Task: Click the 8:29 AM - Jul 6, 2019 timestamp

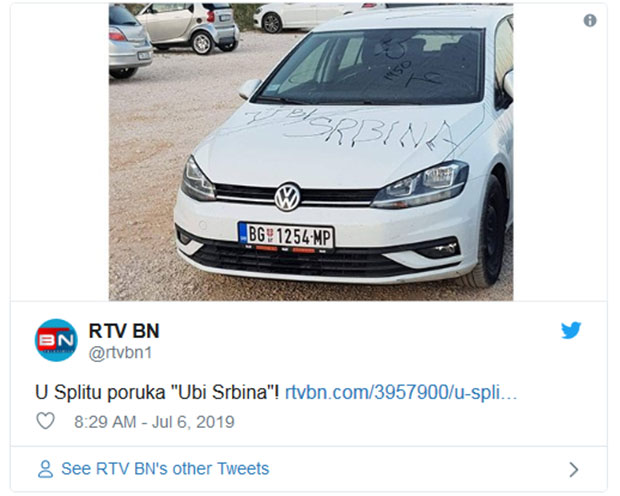Action: [154, 422]
